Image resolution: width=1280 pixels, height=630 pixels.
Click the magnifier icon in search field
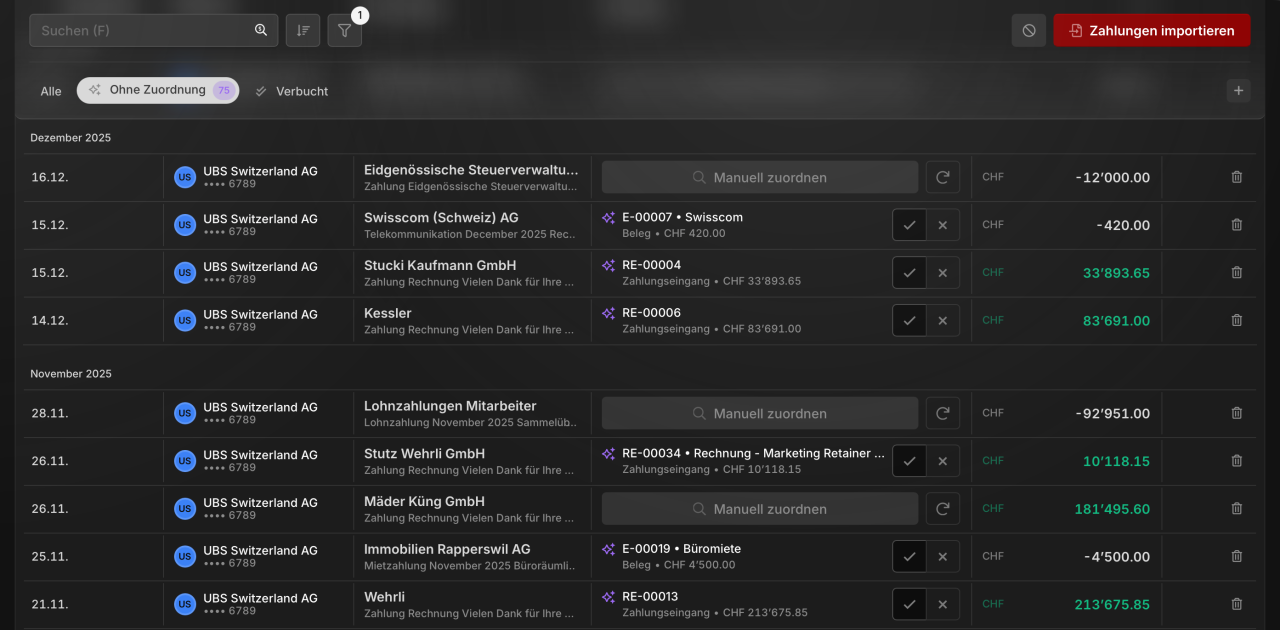click(x=261, y=30)
